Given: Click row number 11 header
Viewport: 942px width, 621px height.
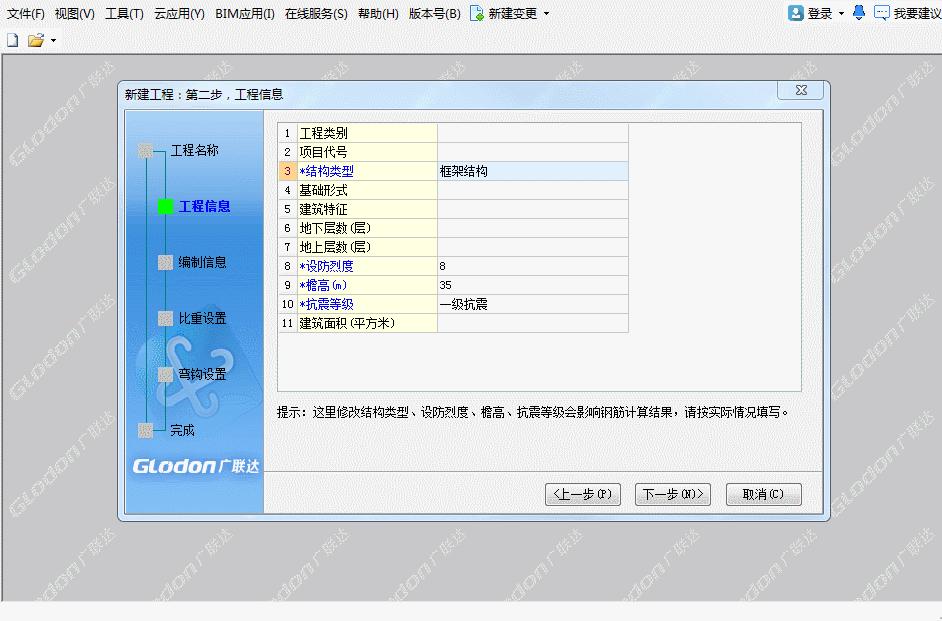Looking at the screenshot, I should click(287, 323).
